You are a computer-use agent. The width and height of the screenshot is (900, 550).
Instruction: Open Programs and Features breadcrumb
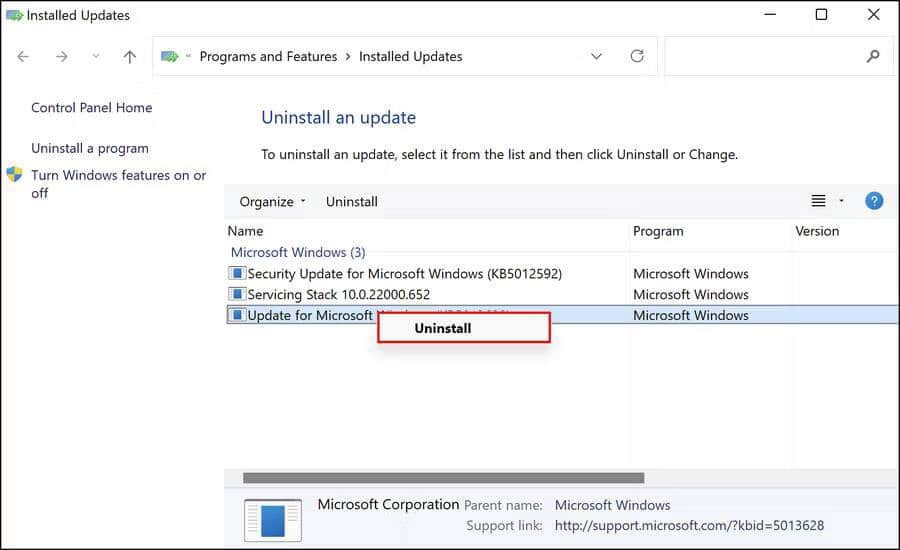tap(268, 56)
